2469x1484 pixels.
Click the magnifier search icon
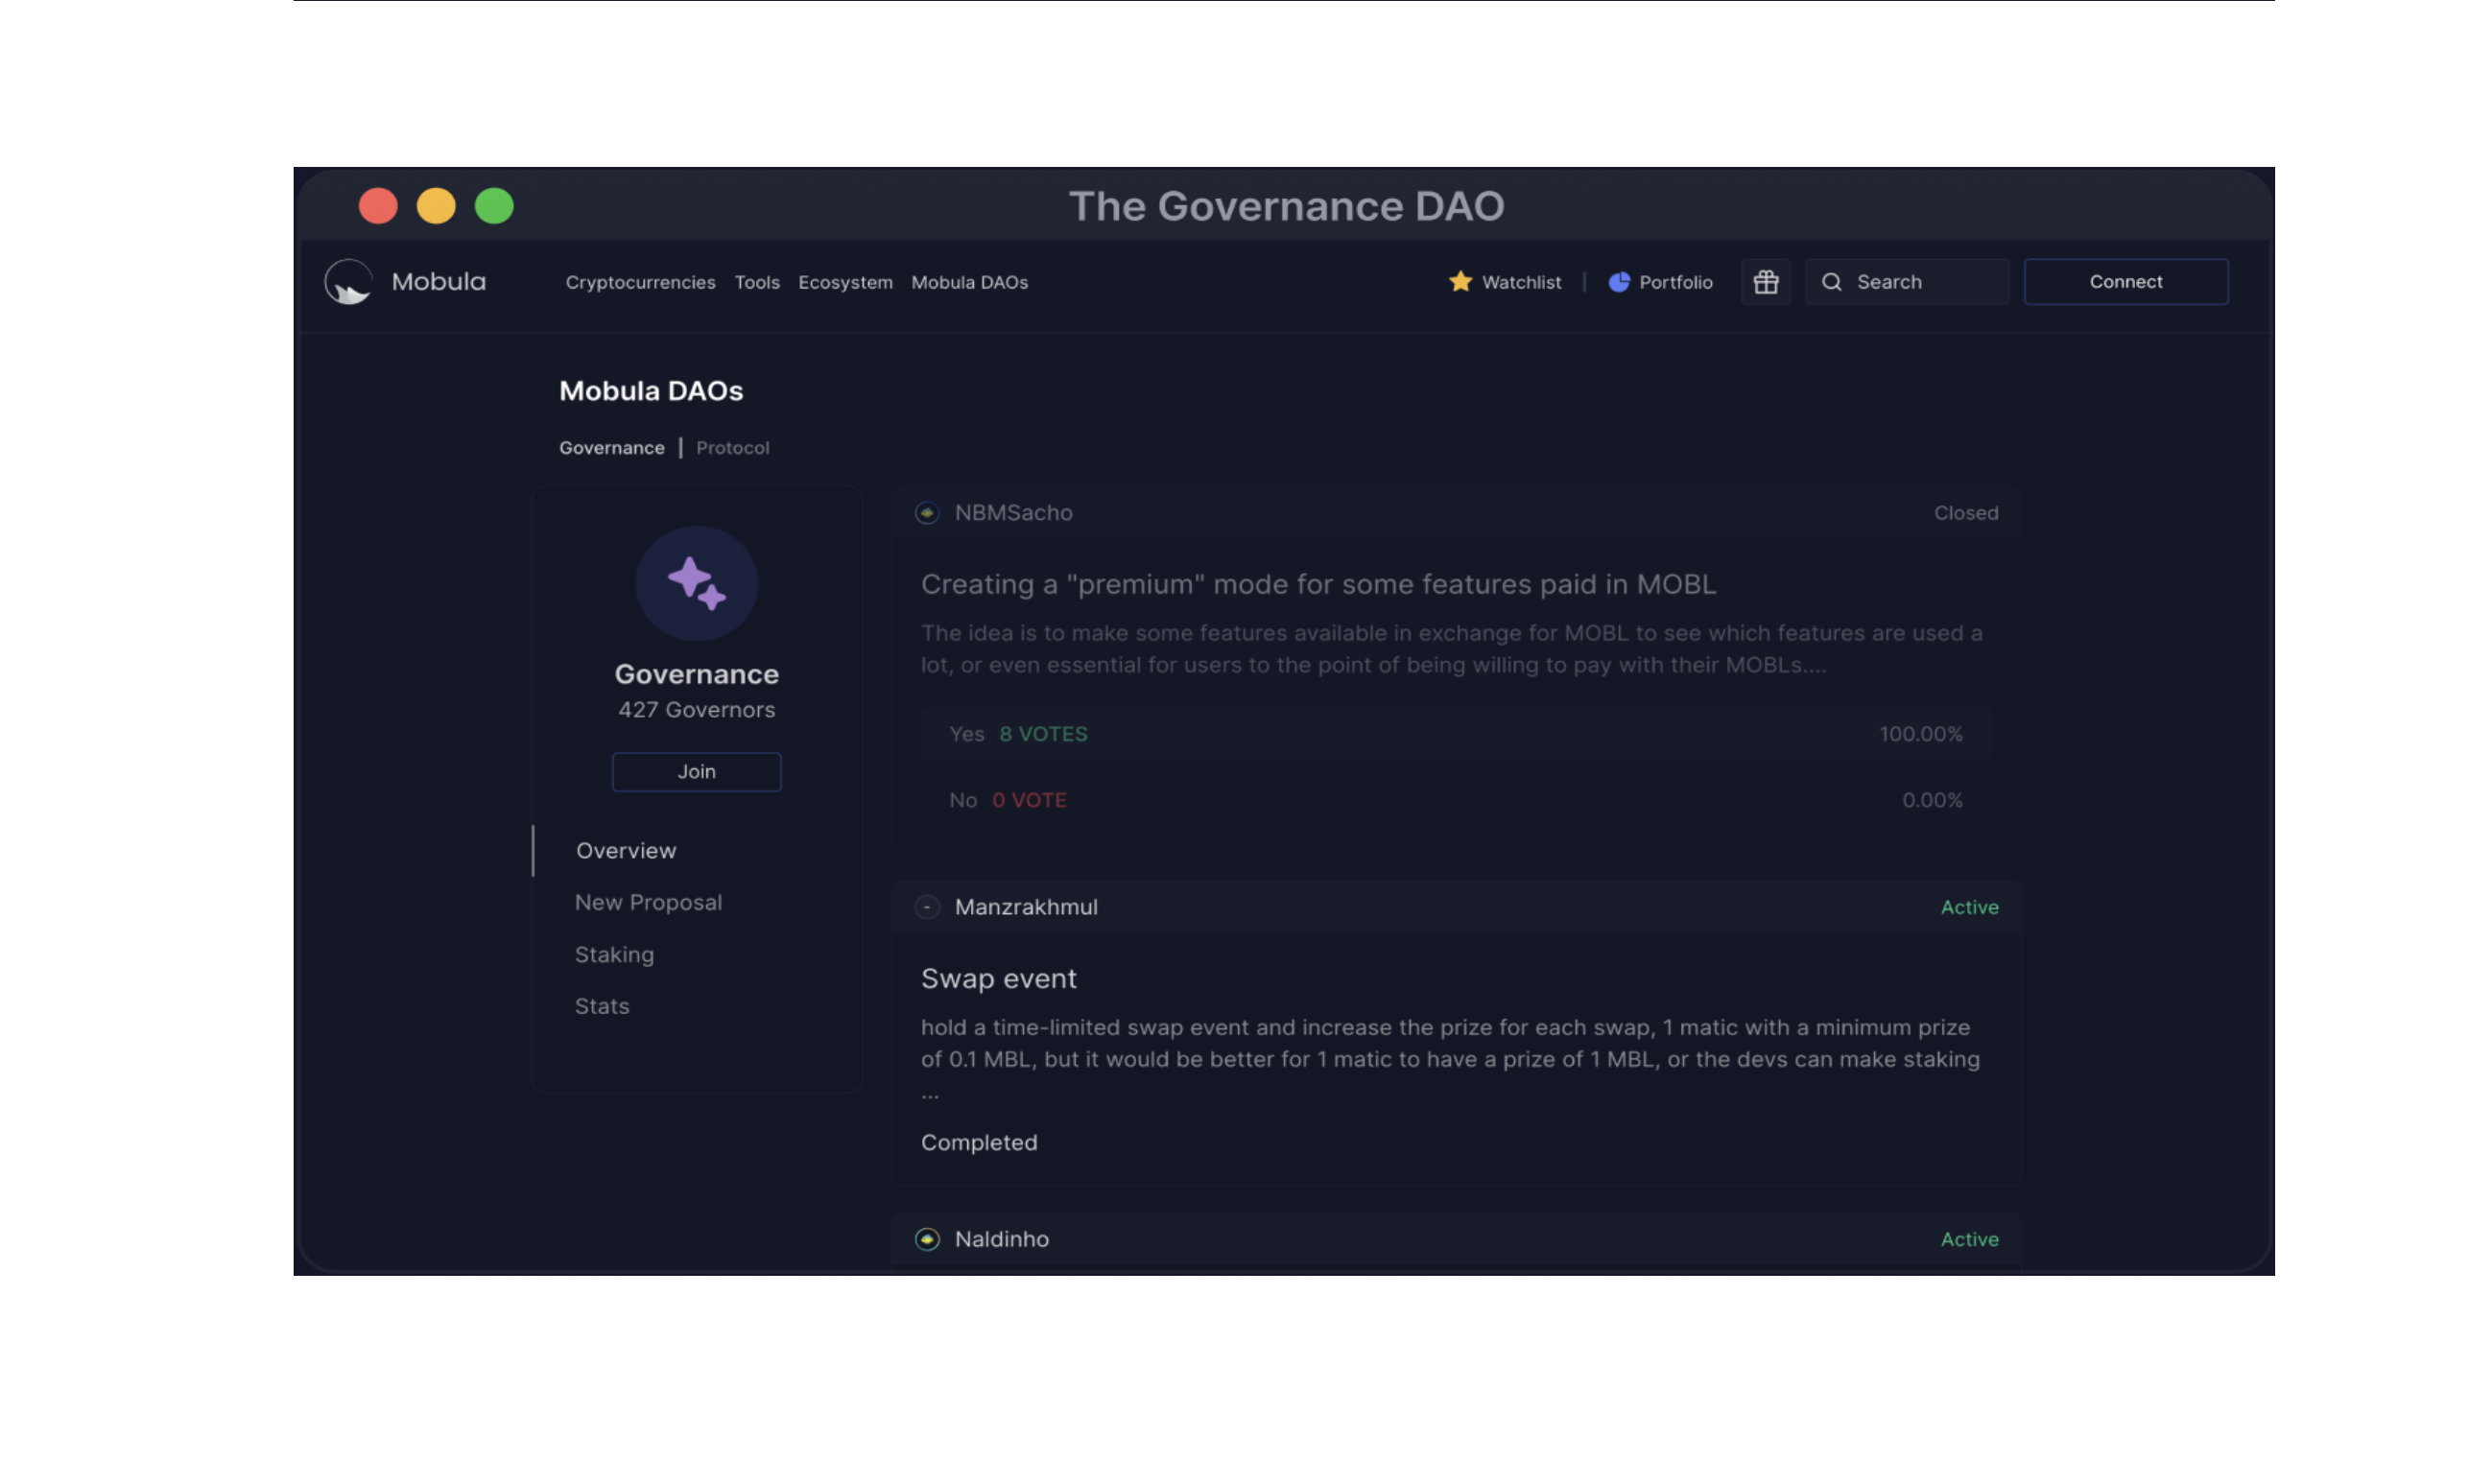(x=1831, y=282)
